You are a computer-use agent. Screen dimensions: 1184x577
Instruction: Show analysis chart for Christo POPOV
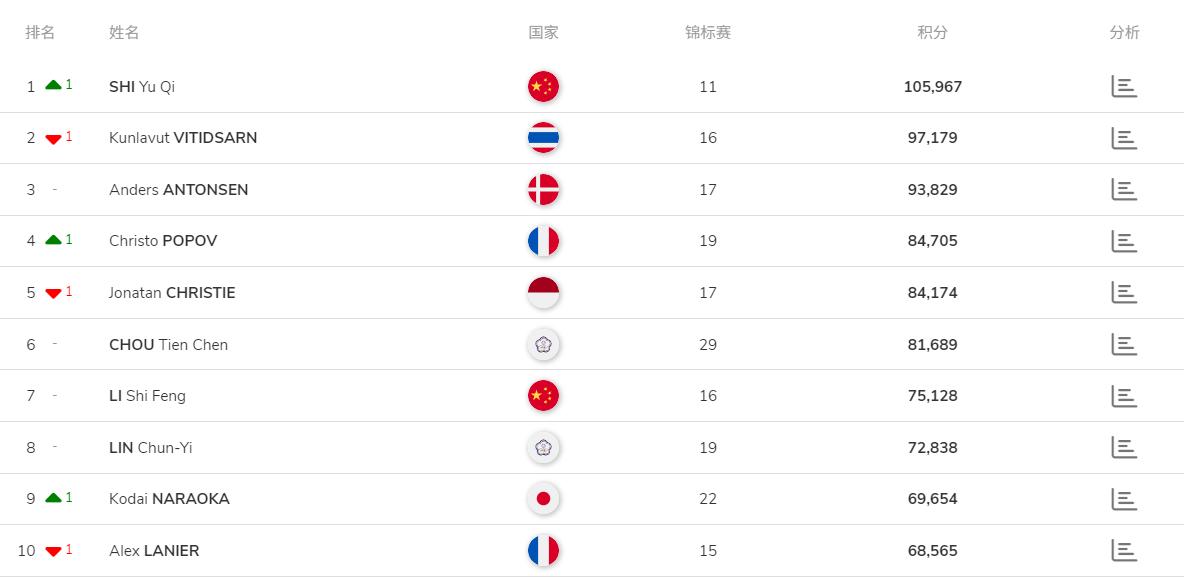(x=1124, y=241)
